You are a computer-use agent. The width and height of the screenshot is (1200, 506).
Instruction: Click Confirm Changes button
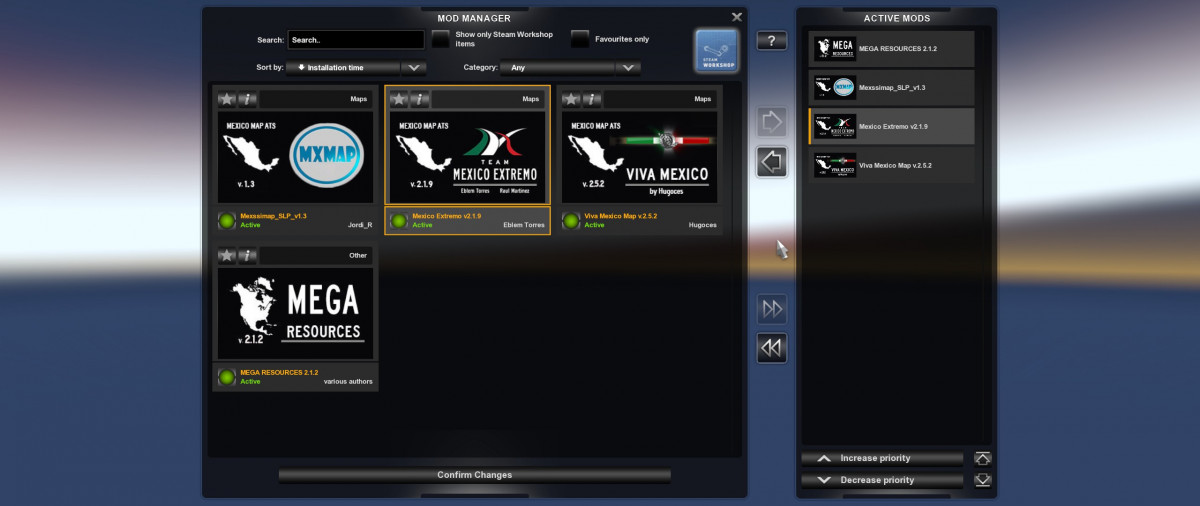pyautogui.click(x=474, y=475)
